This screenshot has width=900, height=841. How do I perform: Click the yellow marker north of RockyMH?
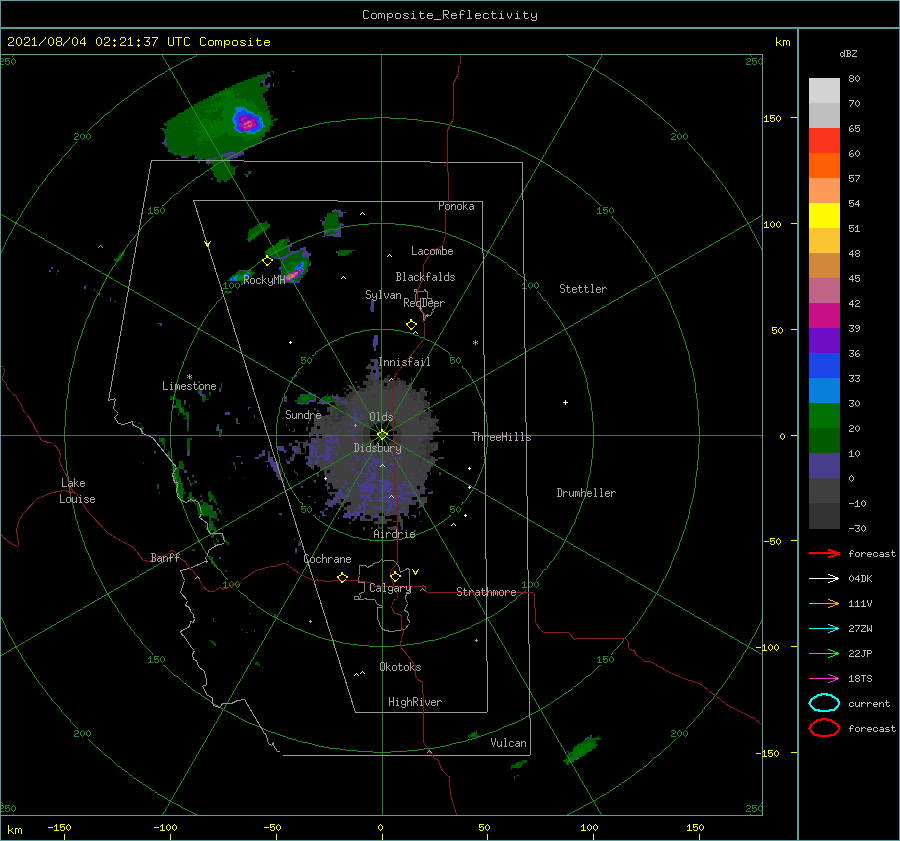267,261
